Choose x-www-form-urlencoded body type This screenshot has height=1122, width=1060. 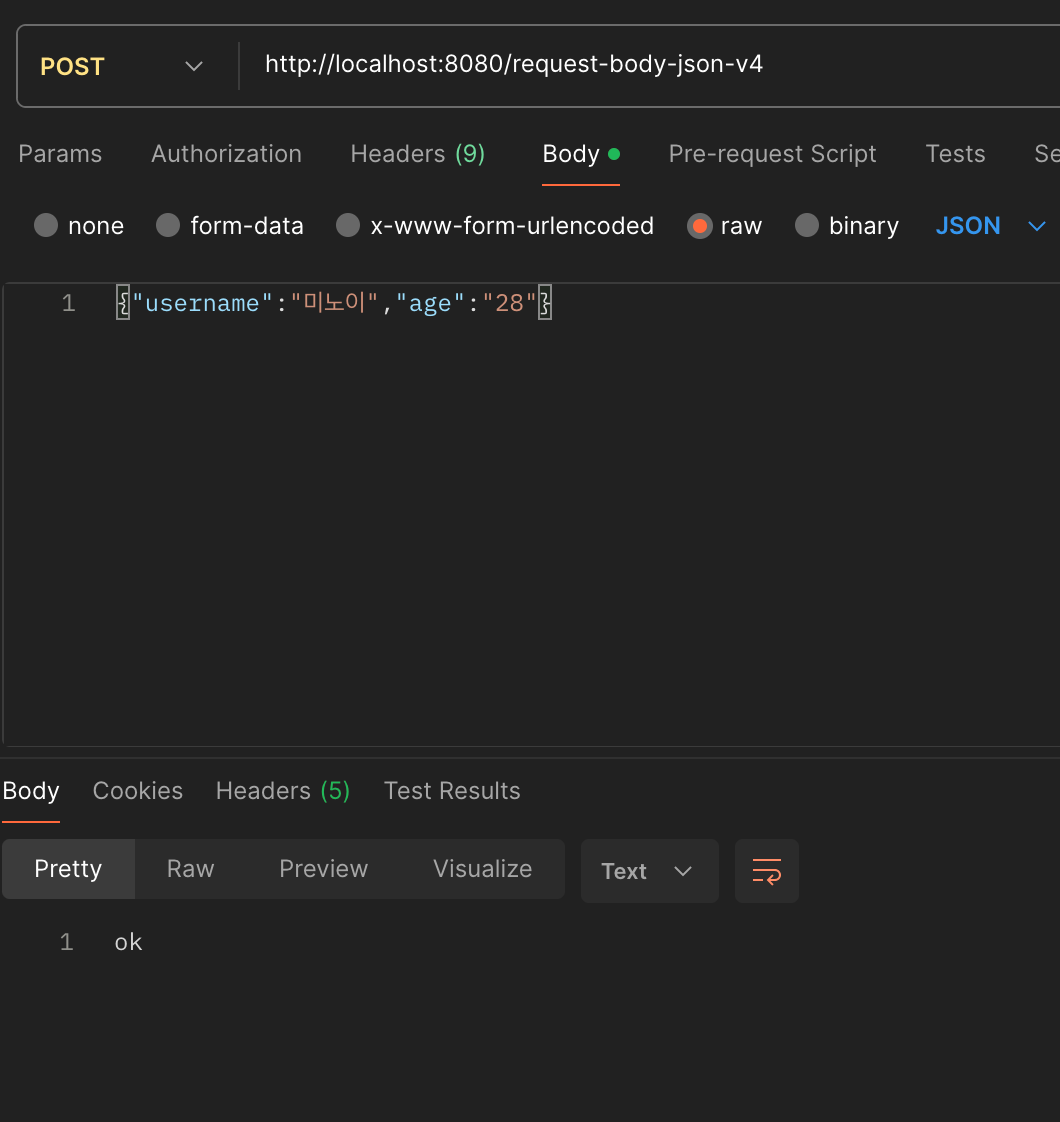click(x=495, y=226)
